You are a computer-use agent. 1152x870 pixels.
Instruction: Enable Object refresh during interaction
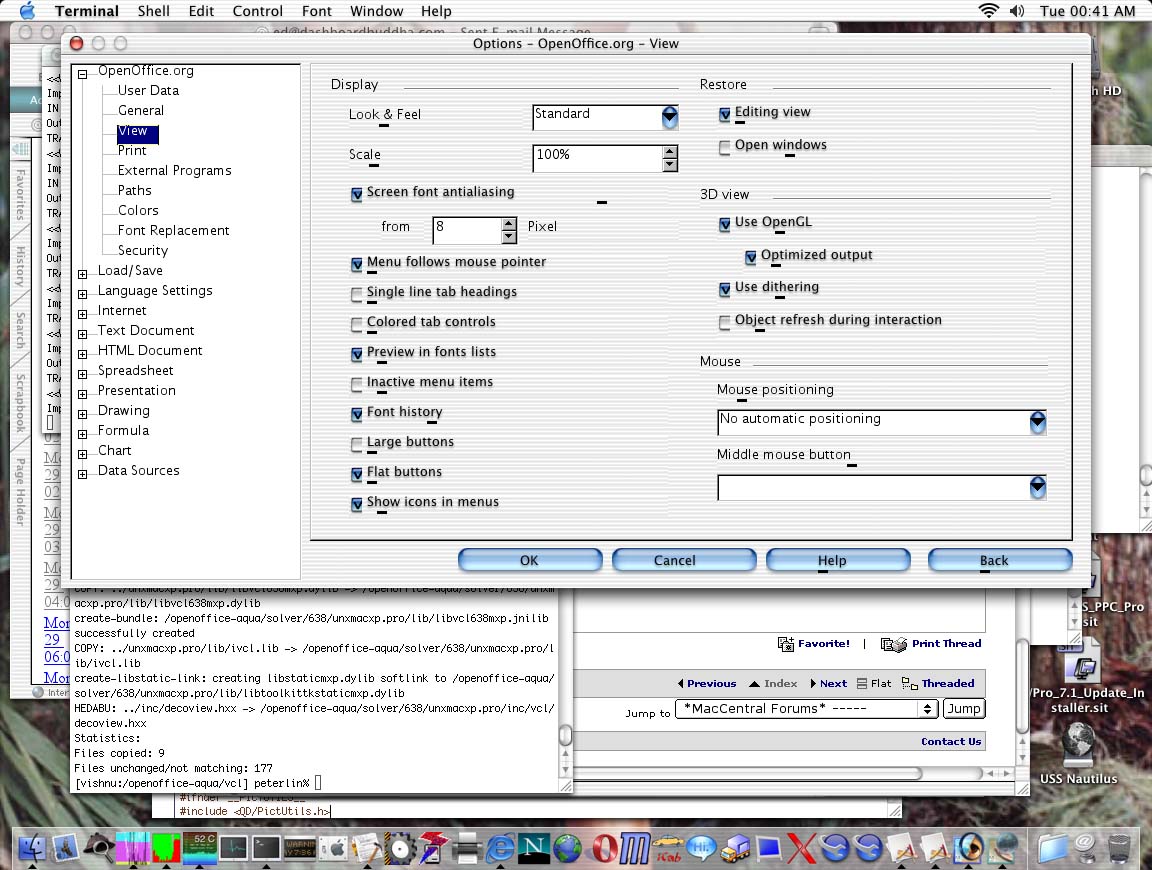[x=725, y=322]
